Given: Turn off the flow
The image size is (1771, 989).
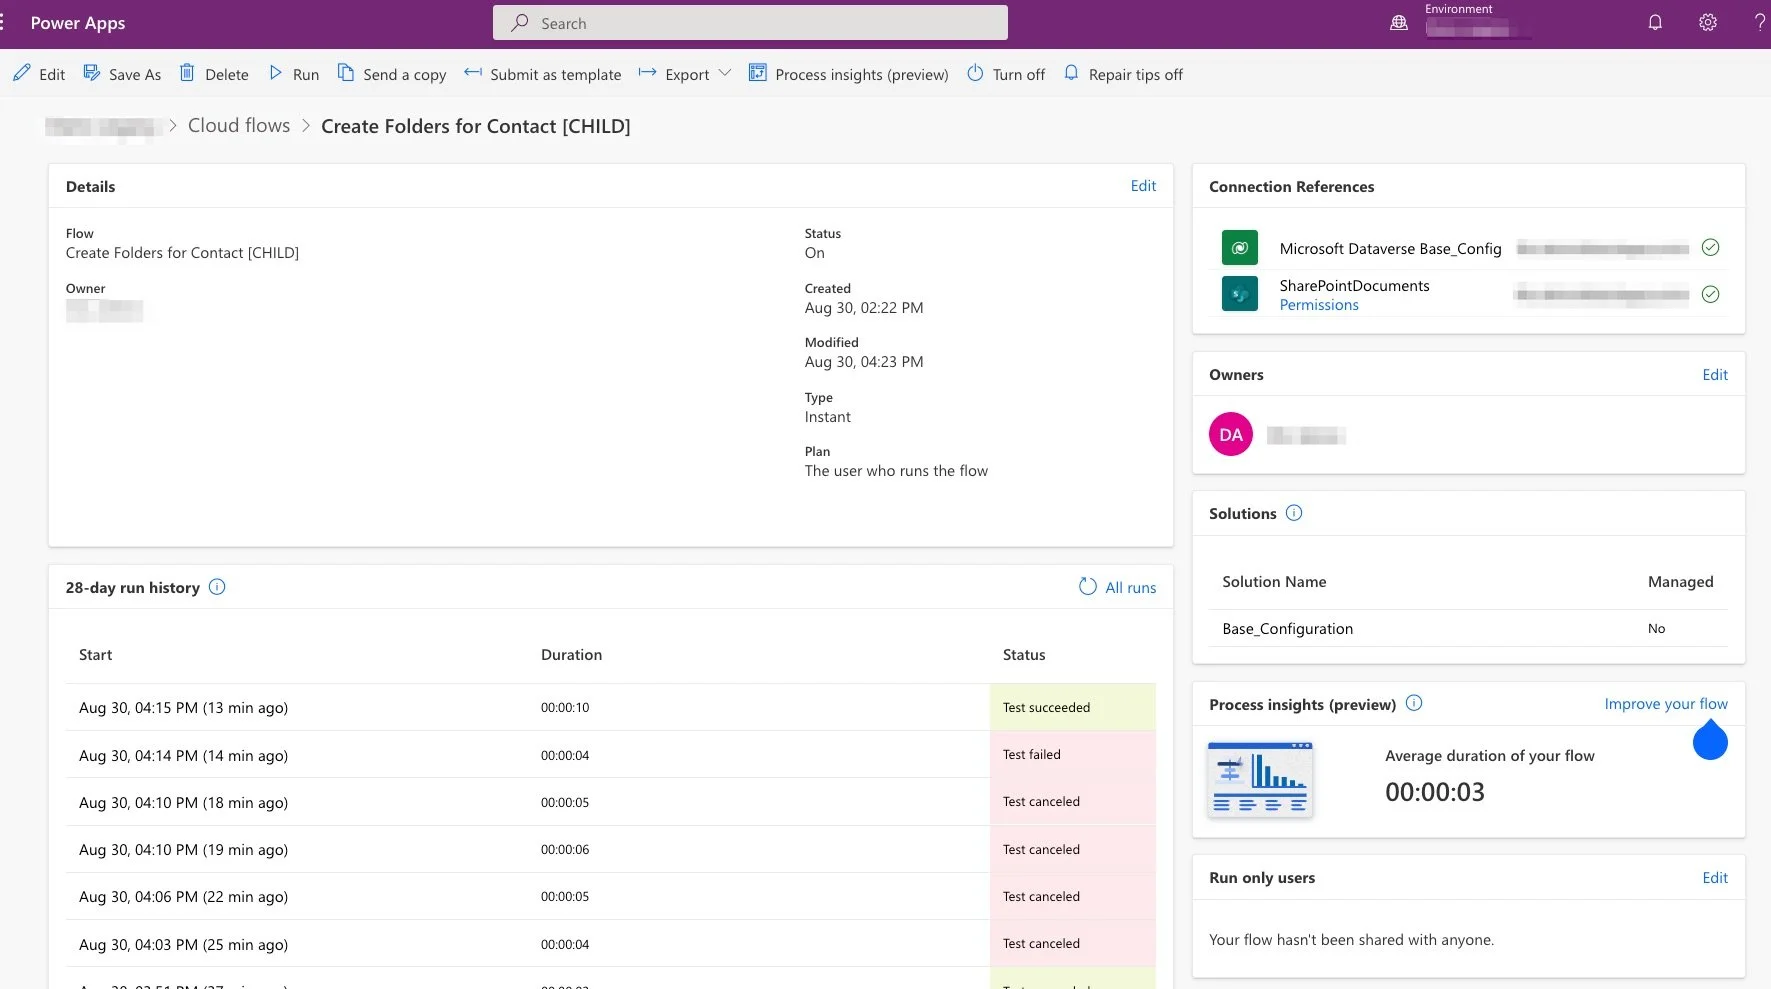Looking at the screenshot, I should [x=1006, y=73].
